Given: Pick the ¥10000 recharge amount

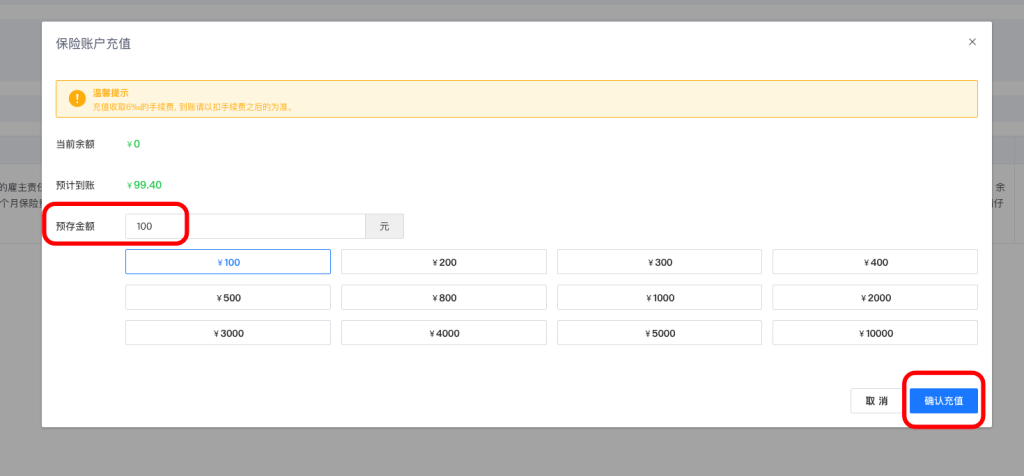Looking at the screenshot, I should pos(875,333).
